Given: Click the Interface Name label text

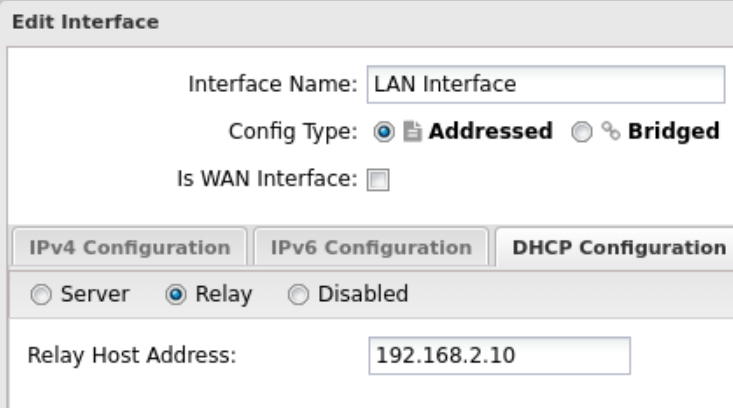Looking at the screenshot, I should pos(273,84).
